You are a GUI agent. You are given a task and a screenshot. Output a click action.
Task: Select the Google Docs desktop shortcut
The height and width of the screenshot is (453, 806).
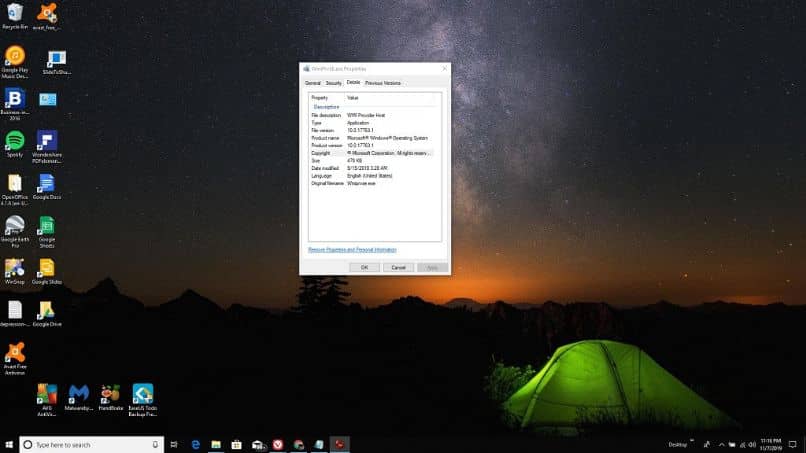click(47, 187)
